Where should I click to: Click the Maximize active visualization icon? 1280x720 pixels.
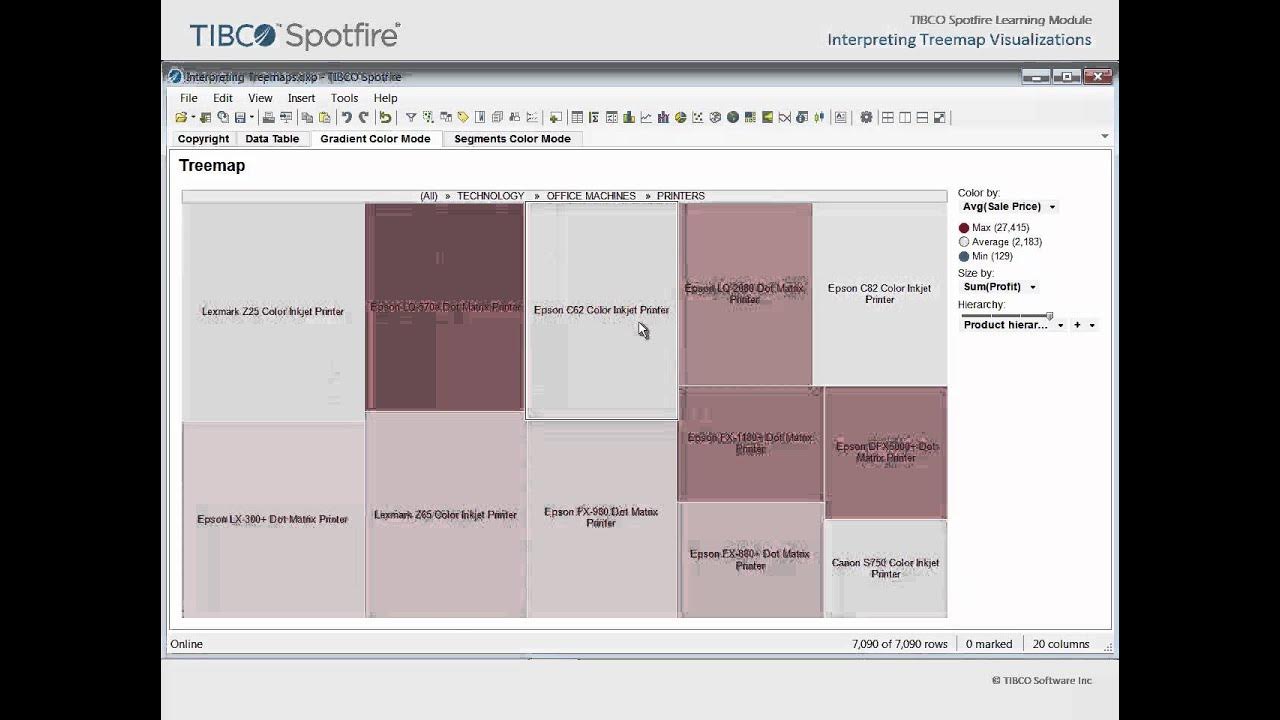click(x=940, y=117)
